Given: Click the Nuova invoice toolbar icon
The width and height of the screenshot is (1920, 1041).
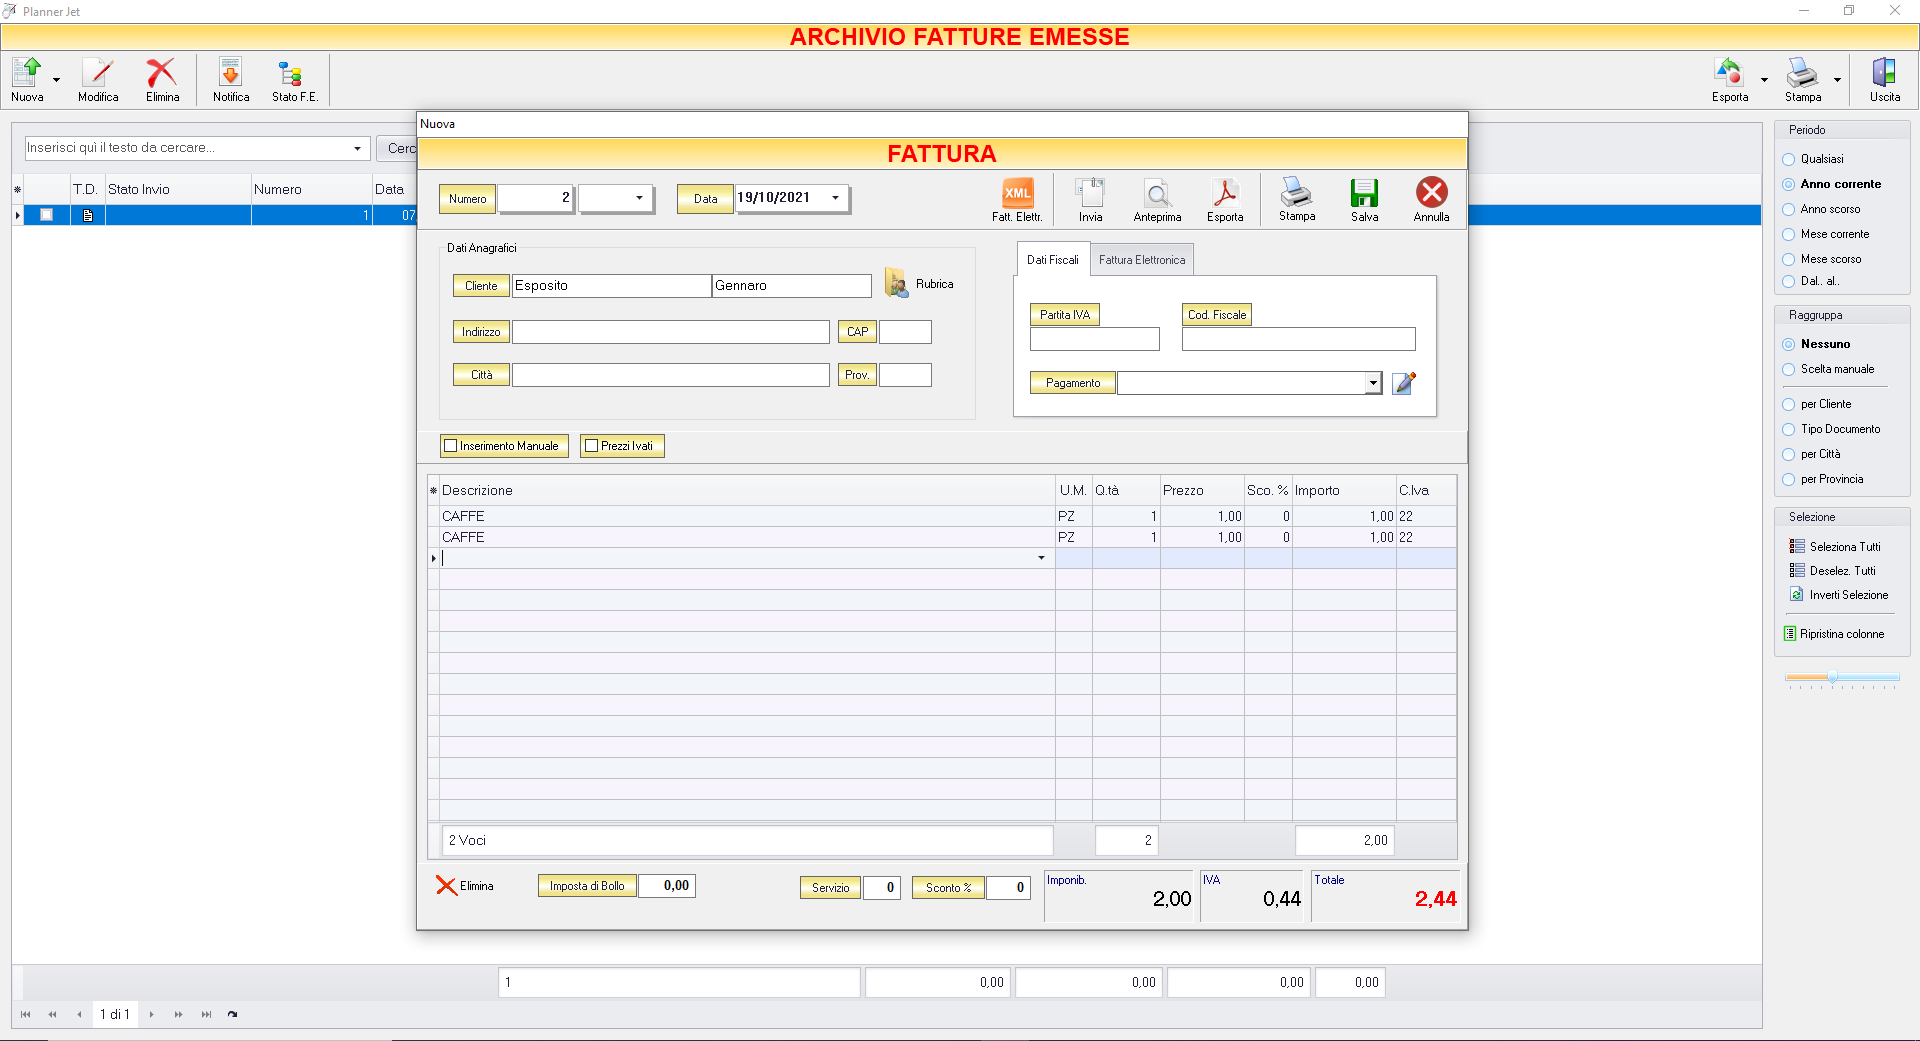Looking at the screenshot, I should tap(27, 73).
